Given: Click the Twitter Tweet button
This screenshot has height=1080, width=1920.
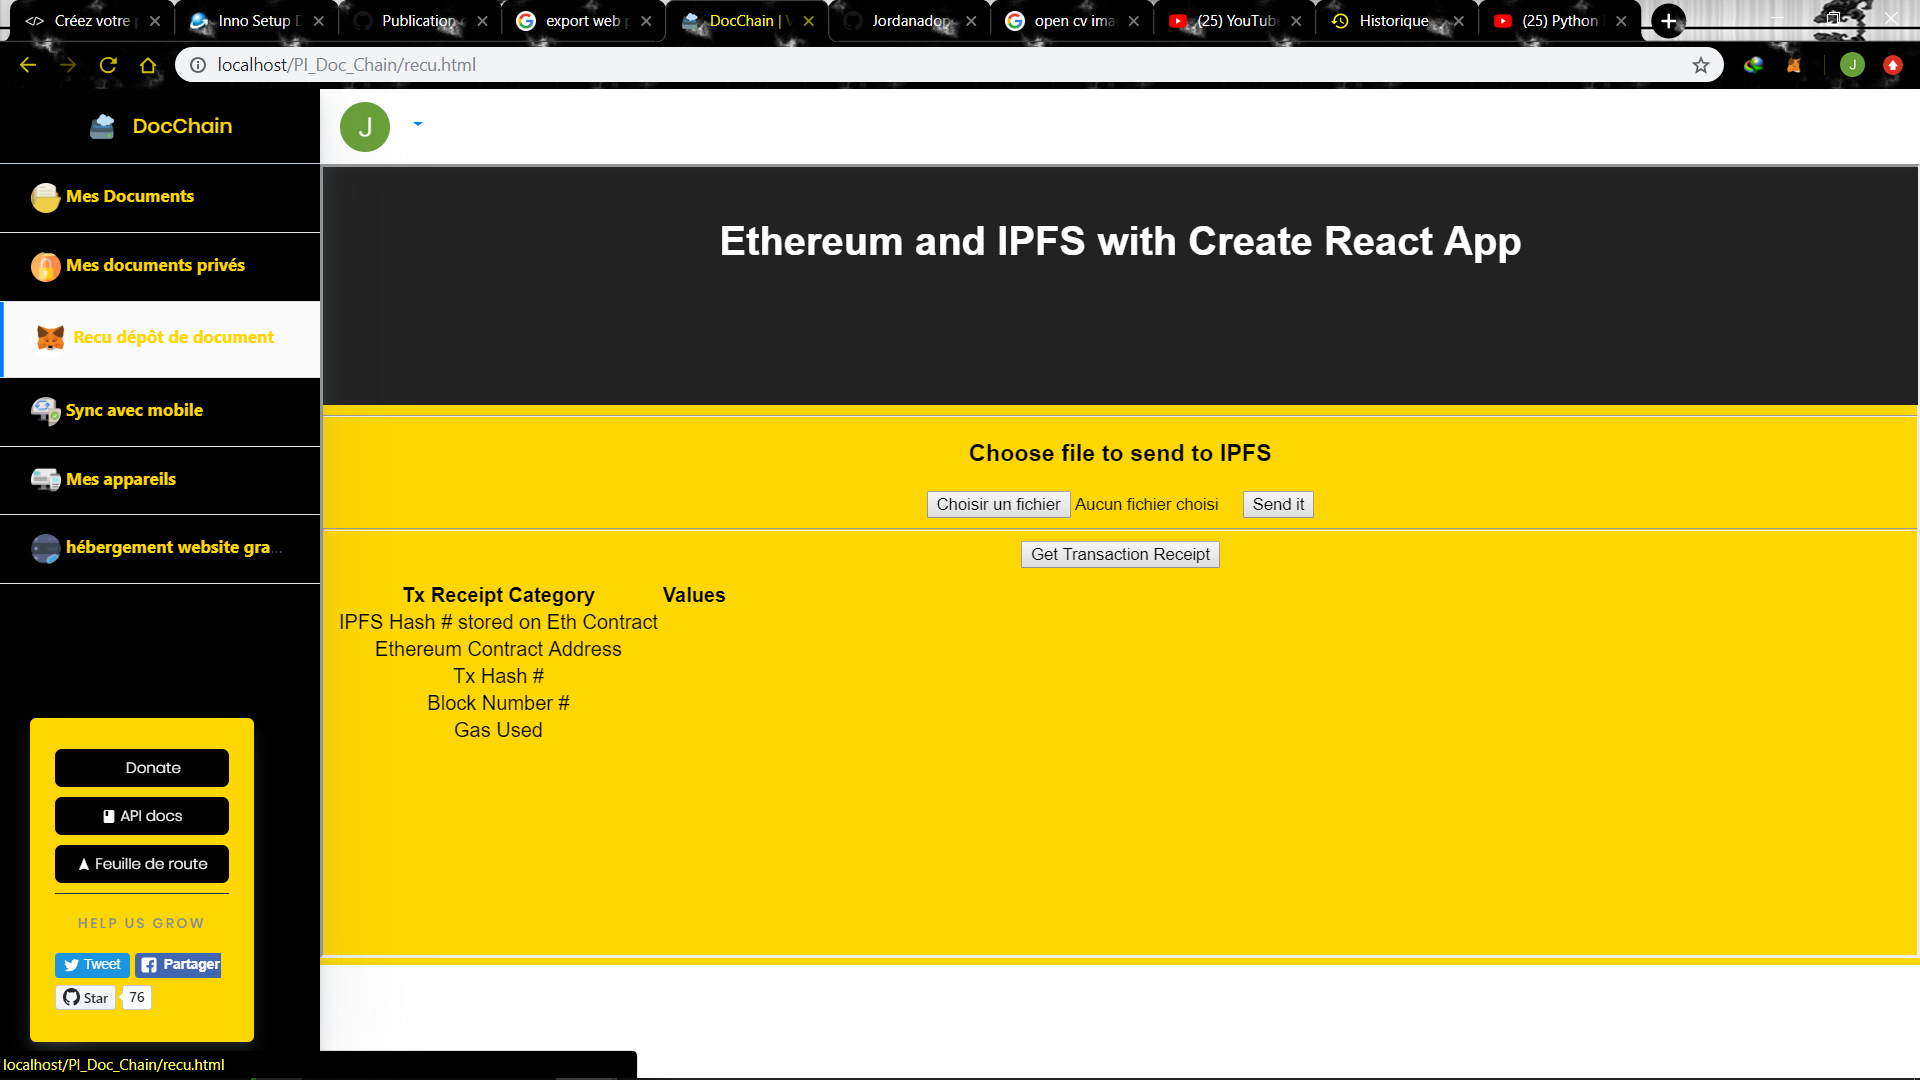Looking at the screenshot, I should pyautogui.click(x=92, y=965).
